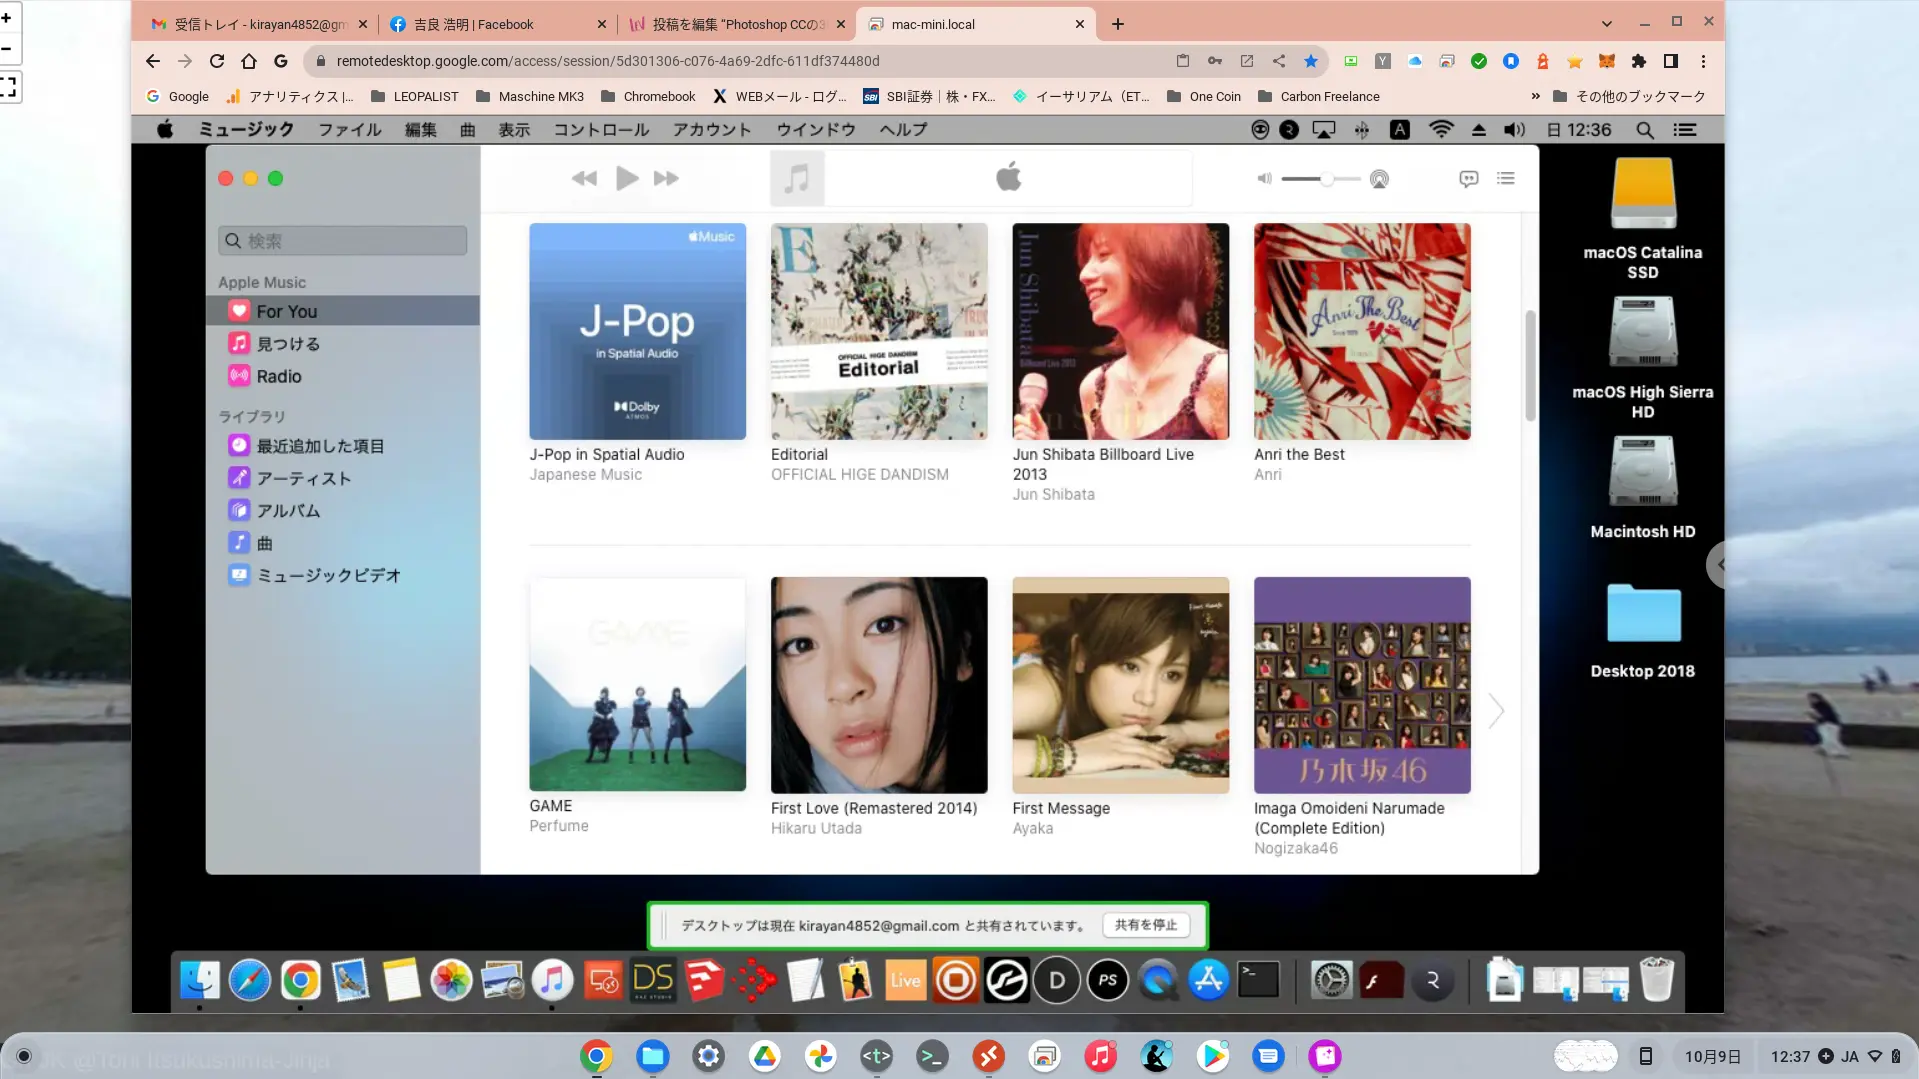Open the コントロール menu
The width and height of the screenshot is (1919, 1079).
coord(601,129)
